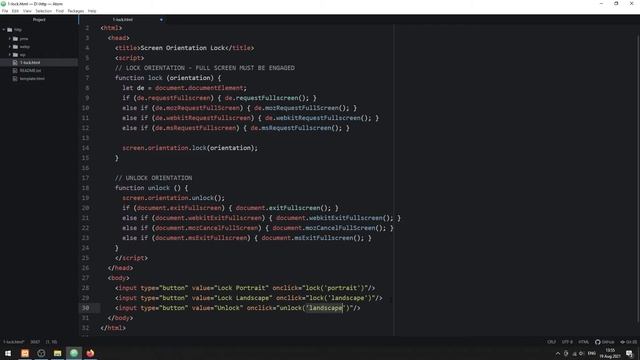Screen dimensions: 640x360
Task: Show hidden system tray icons
Action: (x=558, y=353)
